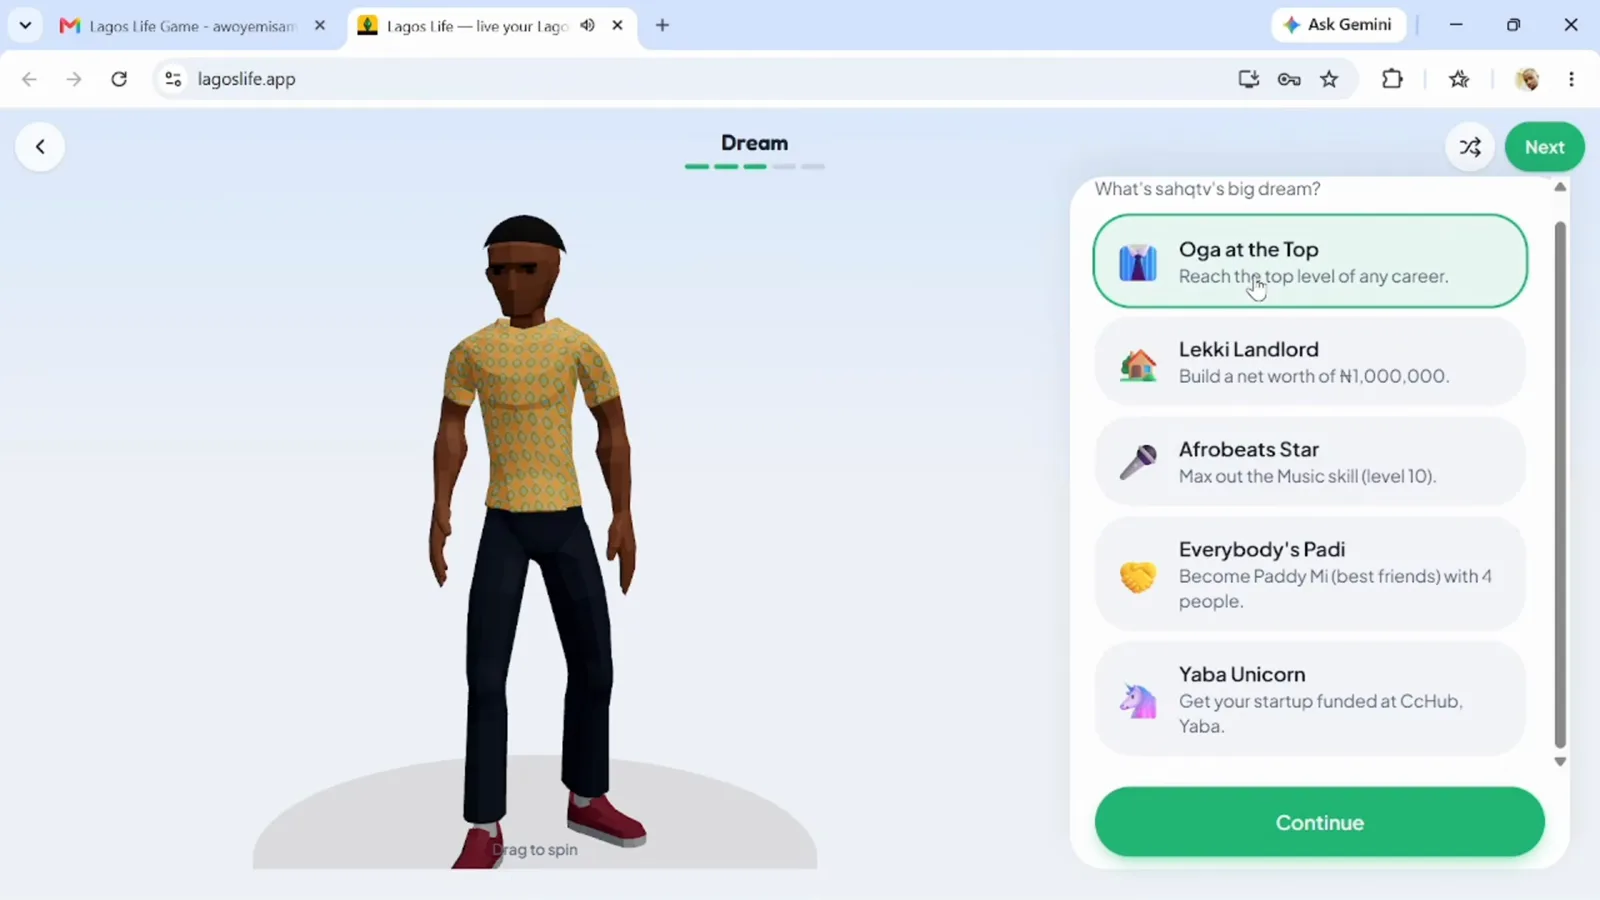
Task: Choose the Lekki Landlord dream
Action: (x=1310, y=362)
